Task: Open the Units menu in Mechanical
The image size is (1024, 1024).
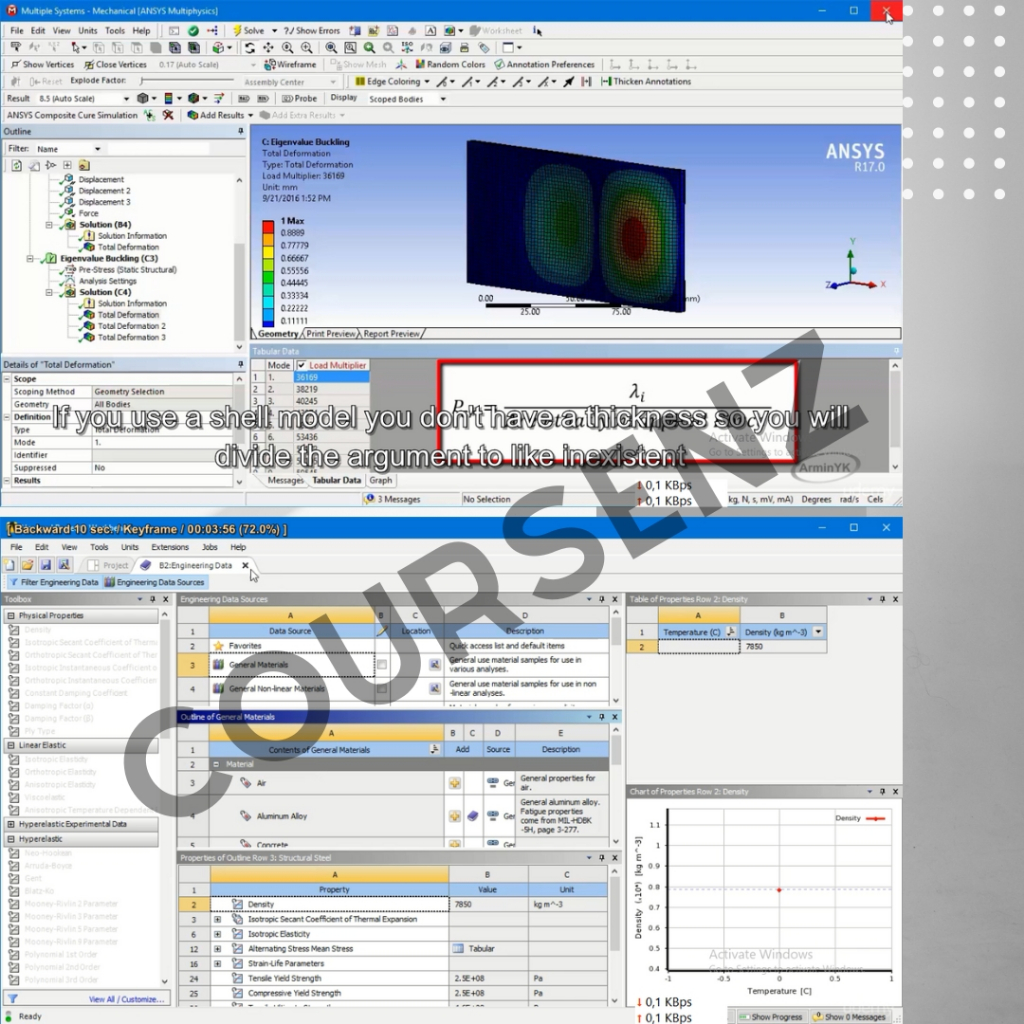Action: click(88, 31)
